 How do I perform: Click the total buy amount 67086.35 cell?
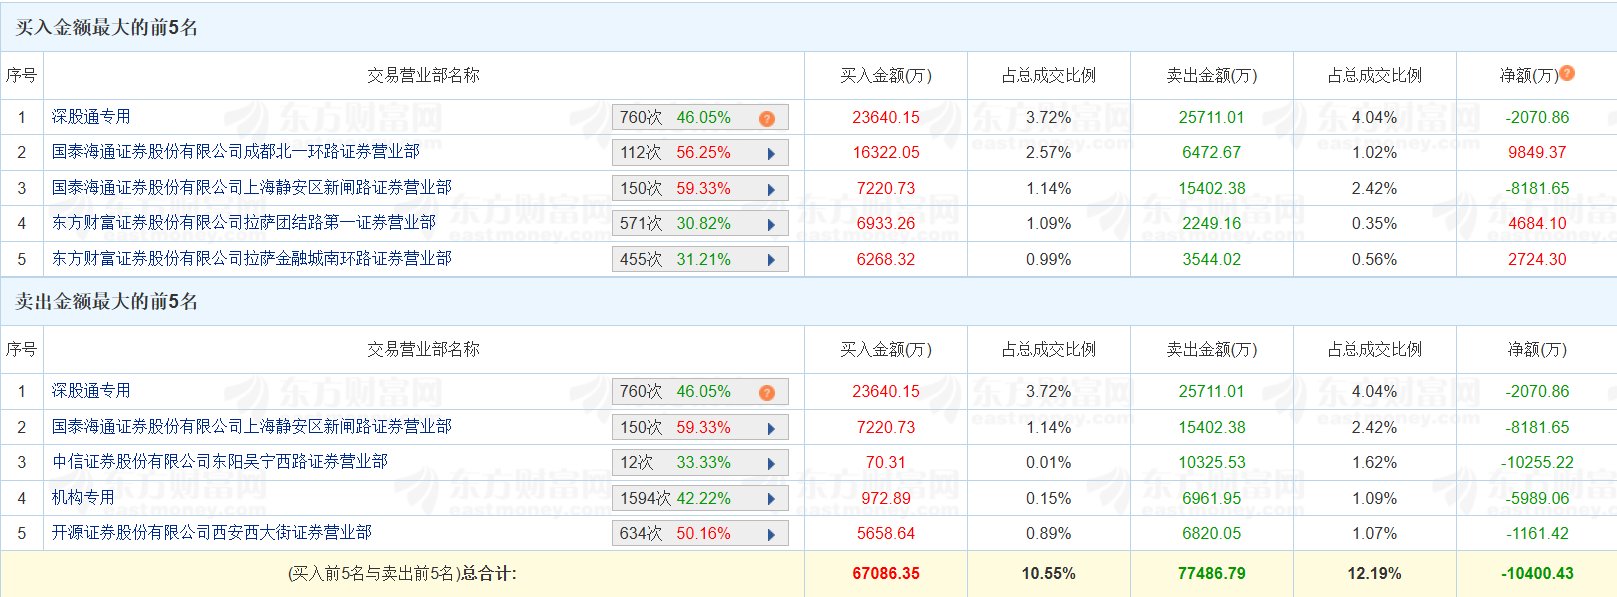(x=885, y=574)
